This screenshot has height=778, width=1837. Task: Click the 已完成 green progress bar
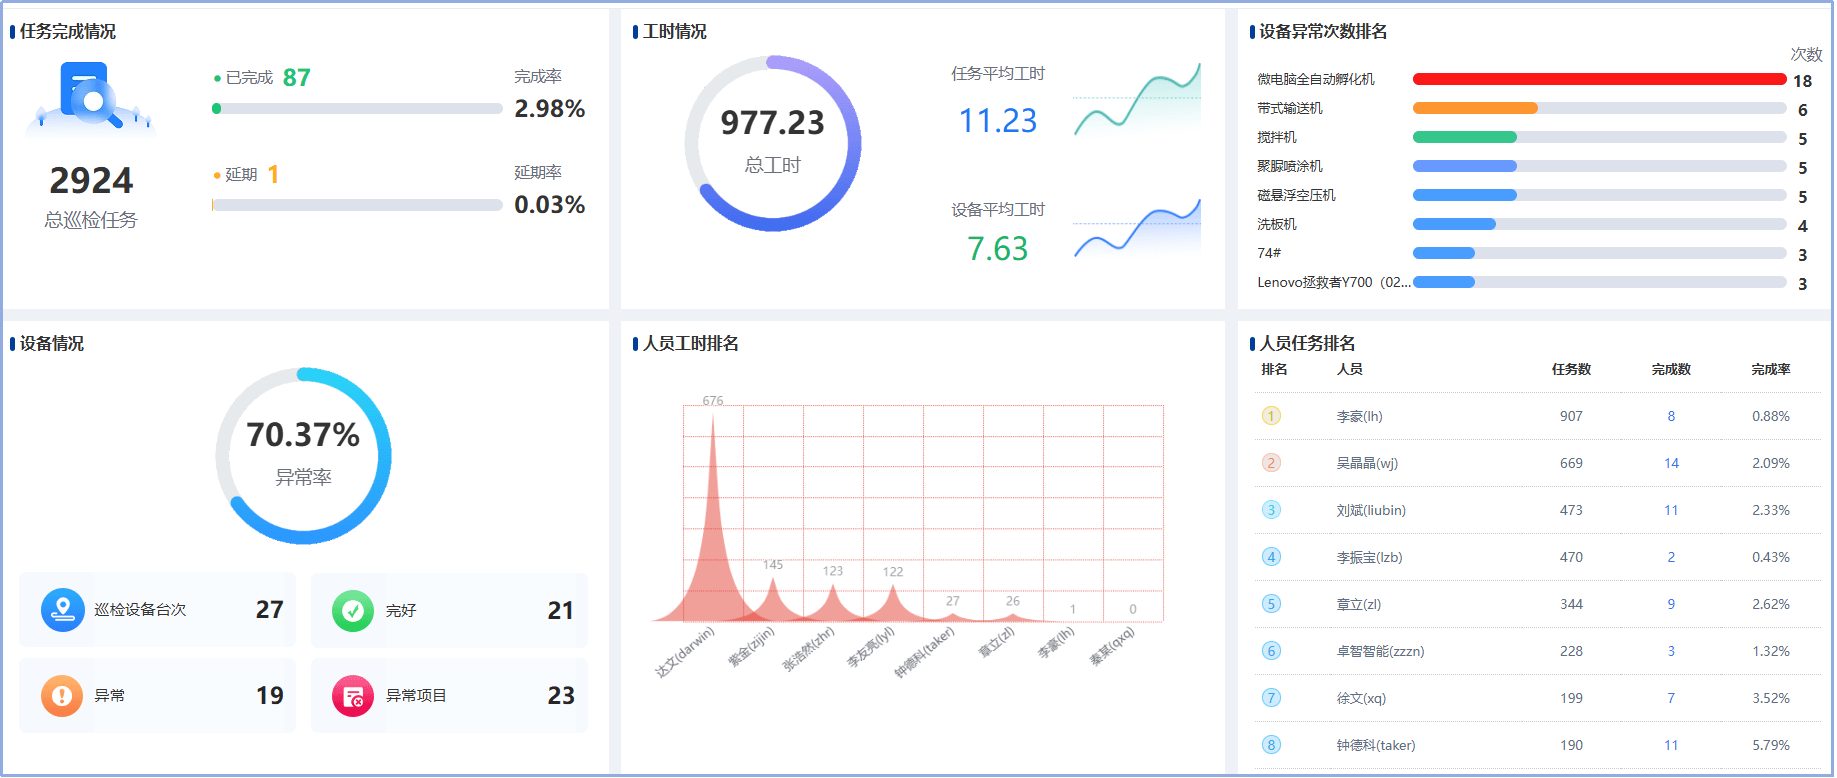(357, 109)
